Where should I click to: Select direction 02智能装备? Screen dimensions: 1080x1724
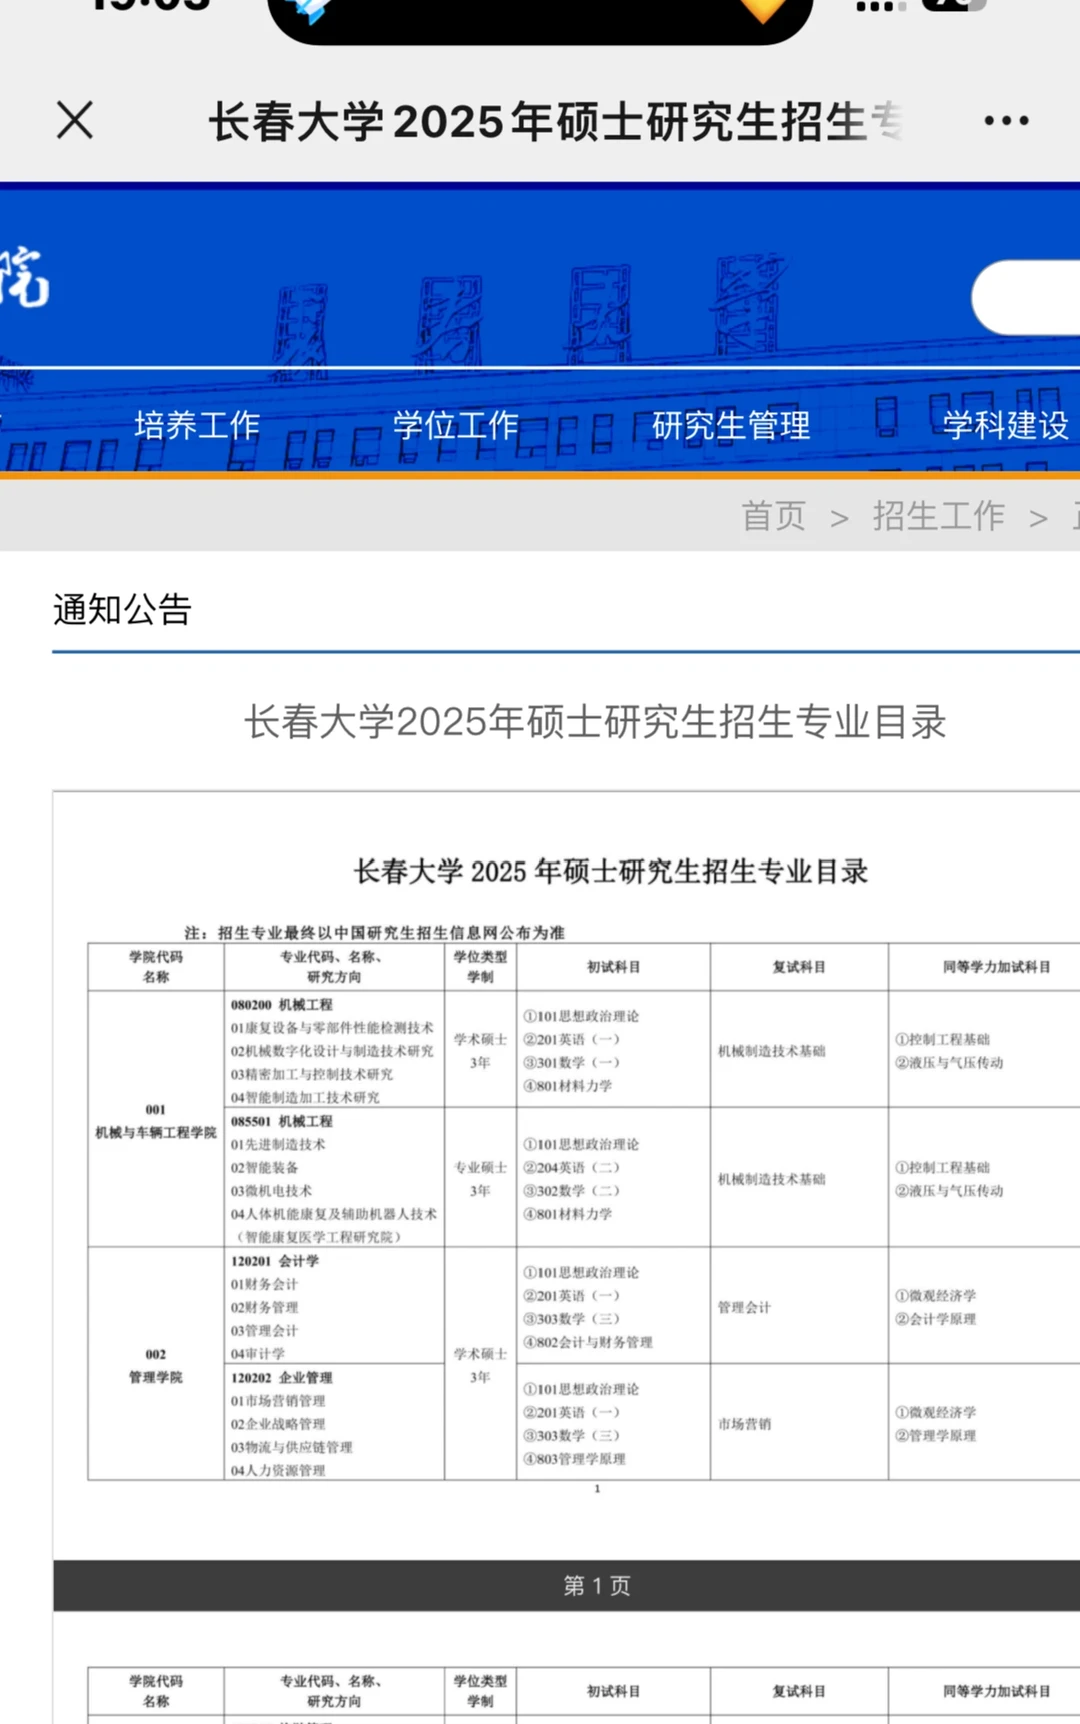pyautogui.click(x=265, y=1168)
